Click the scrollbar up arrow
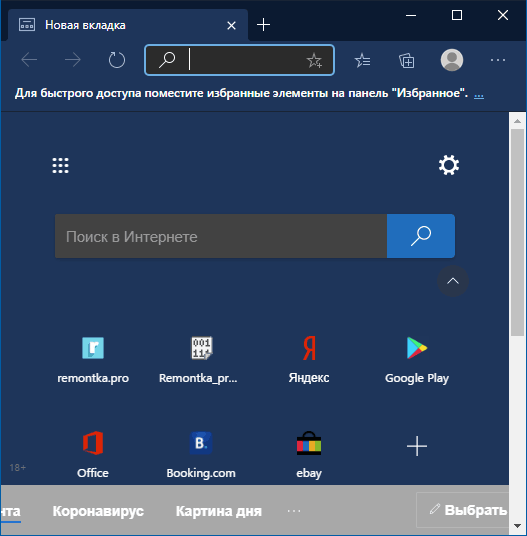This screenshot has width=527, height=536. [517, 121]
